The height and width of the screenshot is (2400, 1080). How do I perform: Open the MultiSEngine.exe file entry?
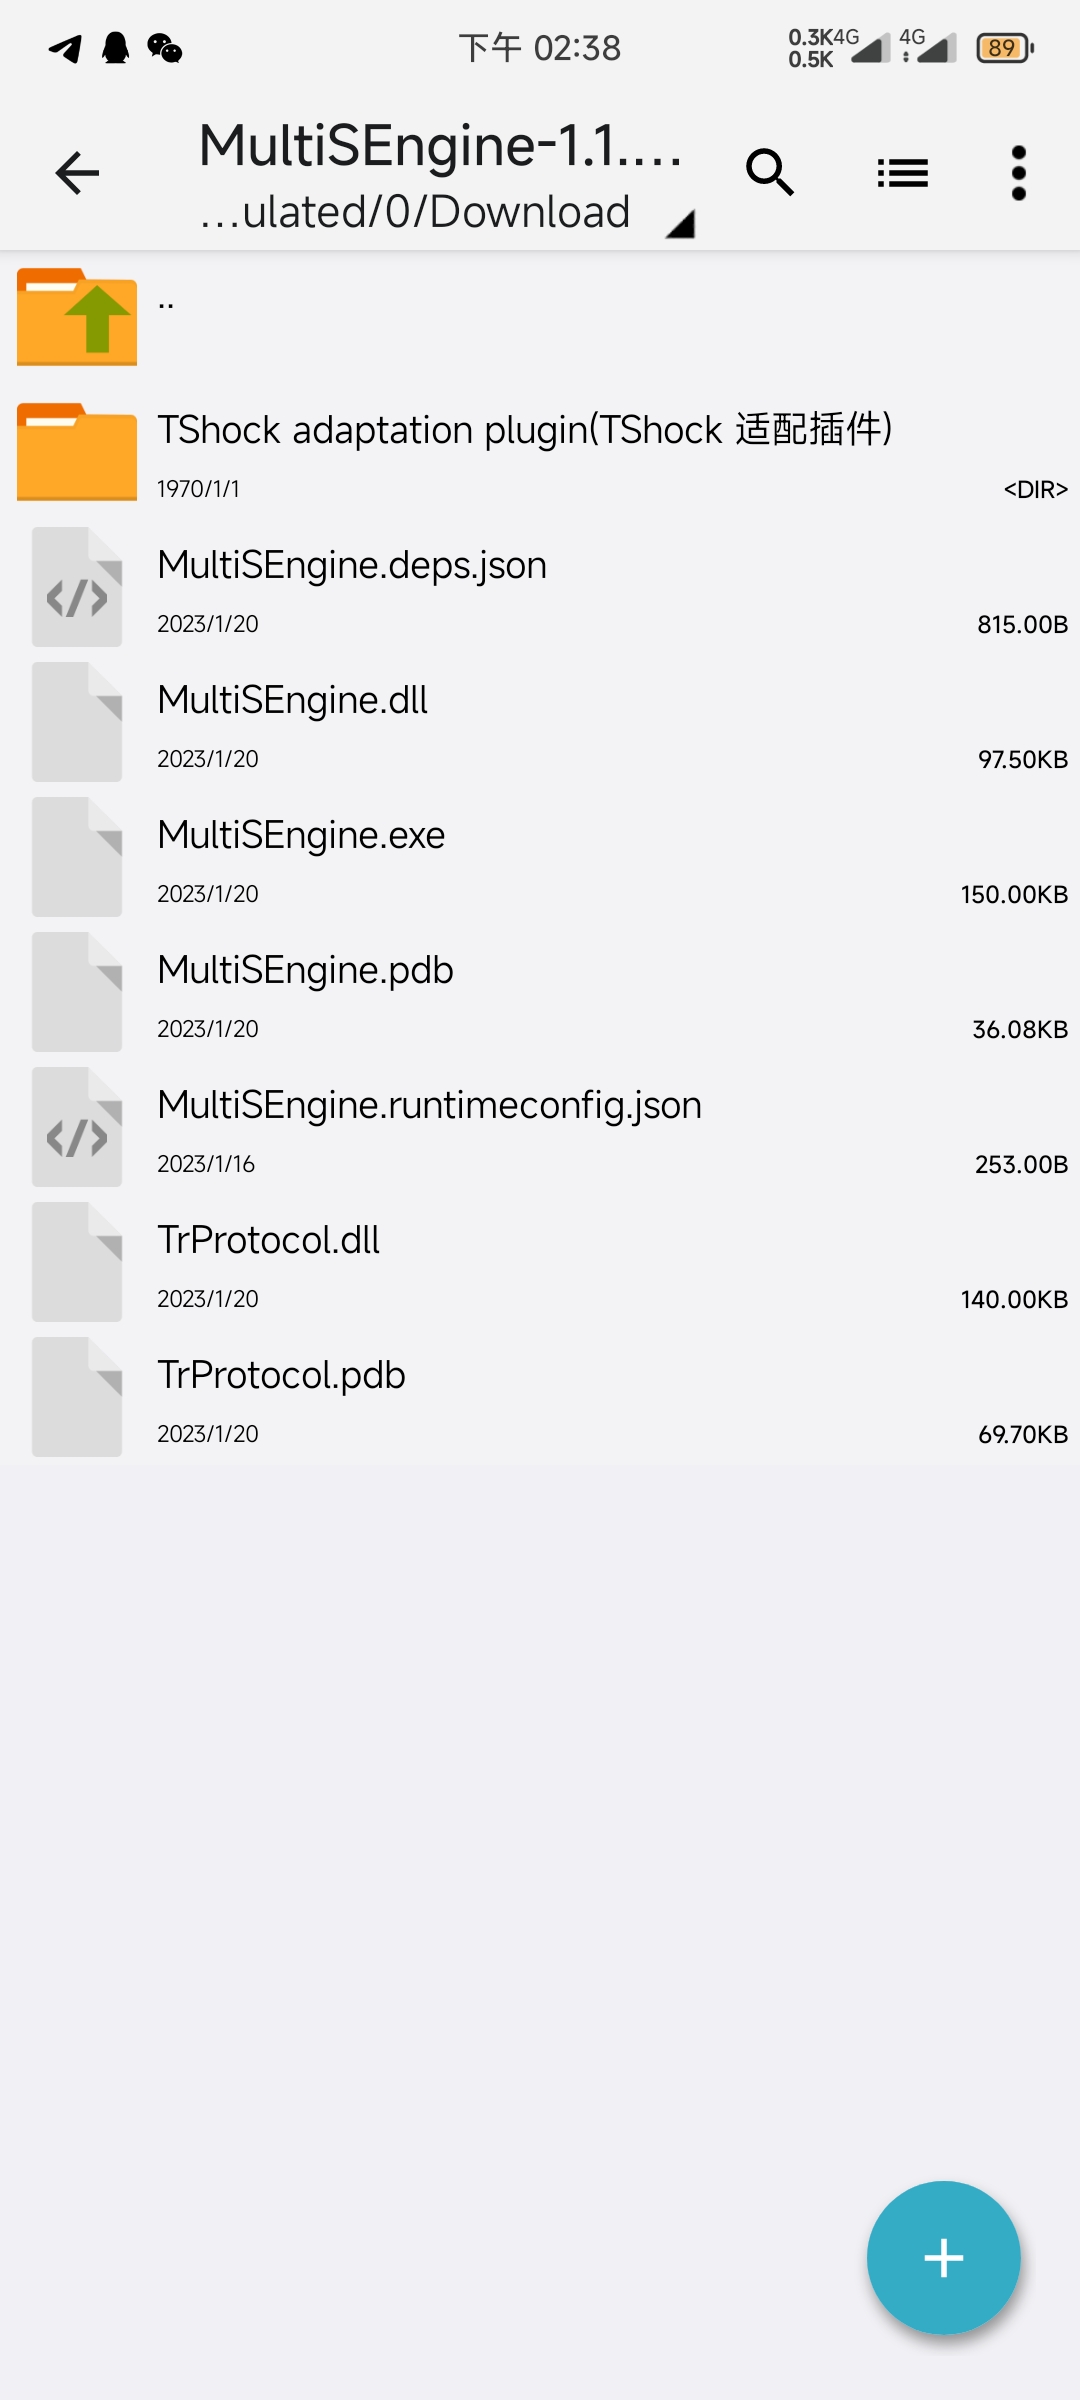coord(400,856)
